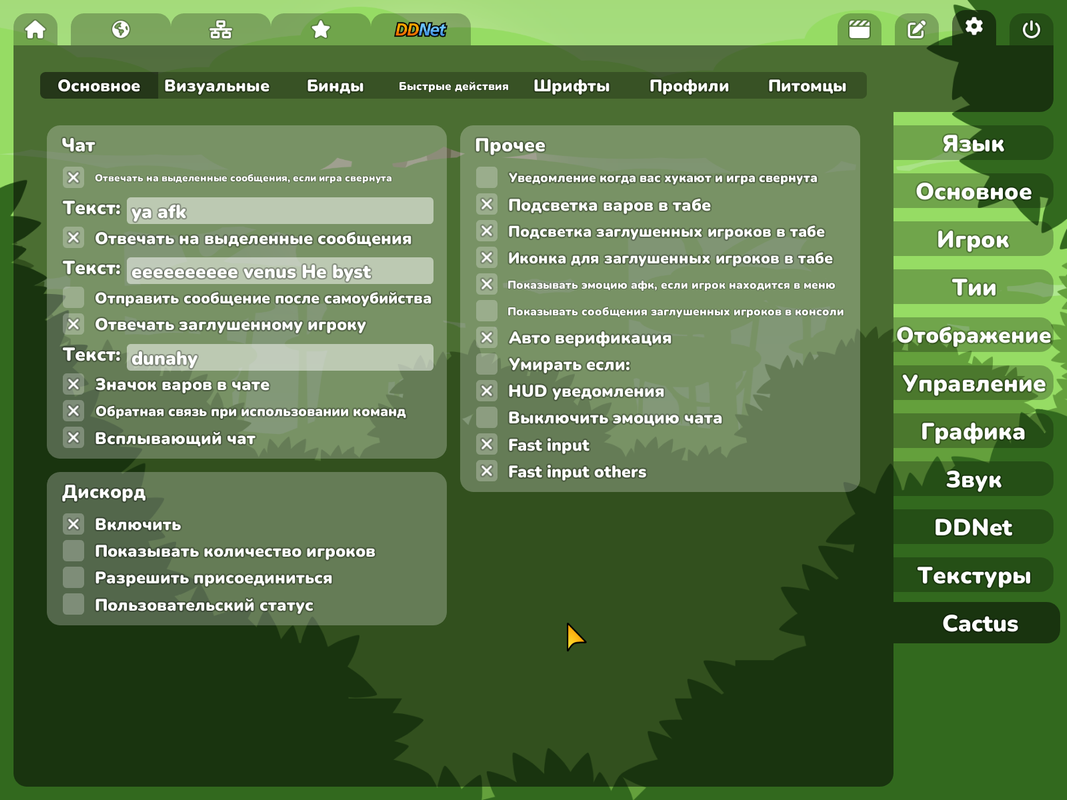Open the demos clapperboard icon

click(859, 30)
